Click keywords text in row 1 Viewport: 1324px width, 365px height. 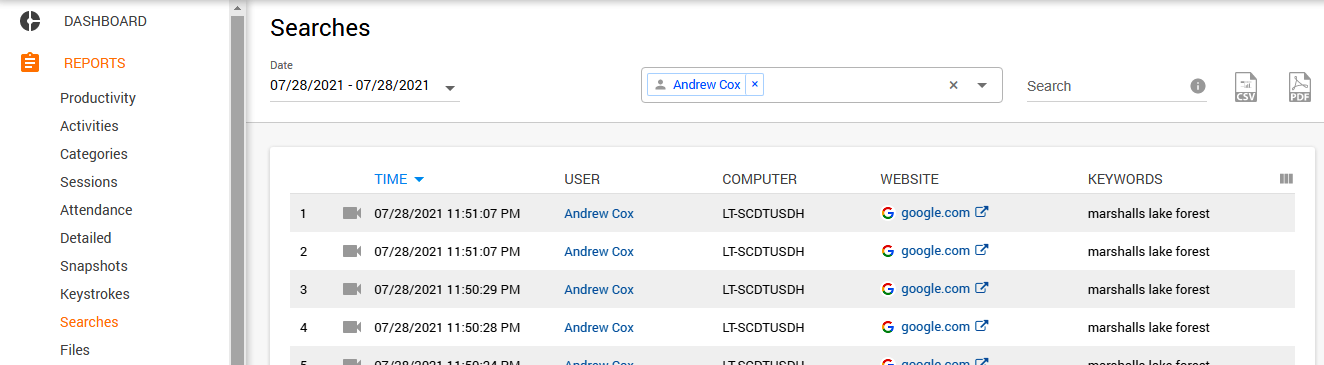(1149, 213)
